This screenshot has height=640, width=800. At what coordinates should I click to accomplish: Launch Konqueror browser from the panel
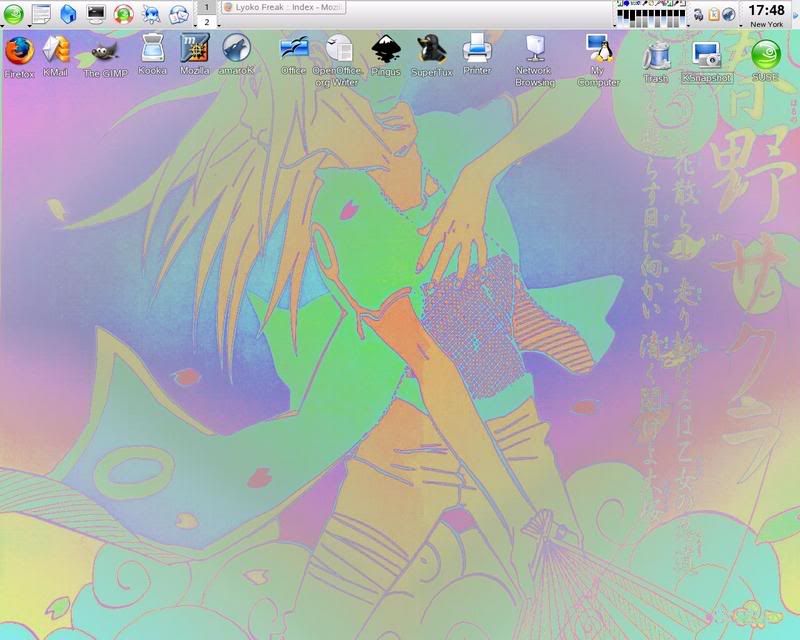(151, 14)
